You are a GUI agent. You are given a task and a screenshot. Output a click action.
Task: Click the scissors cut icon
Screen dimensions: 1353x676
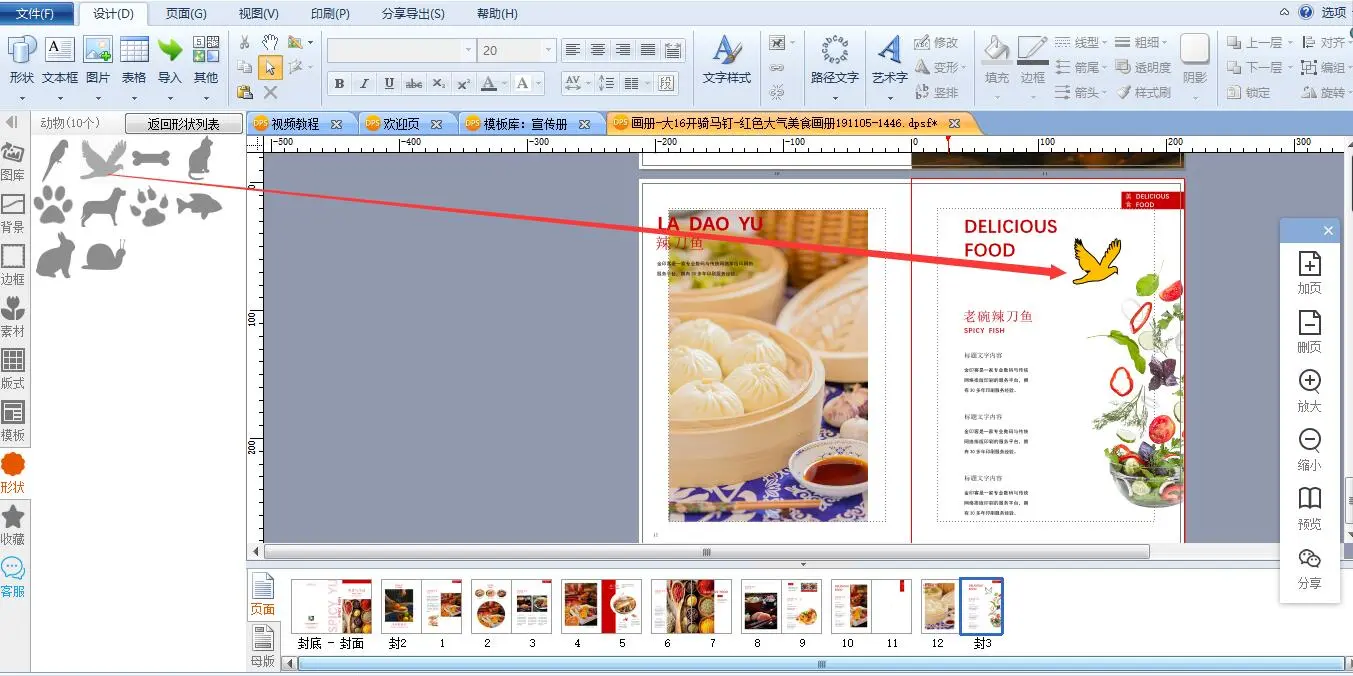(245, 42)
